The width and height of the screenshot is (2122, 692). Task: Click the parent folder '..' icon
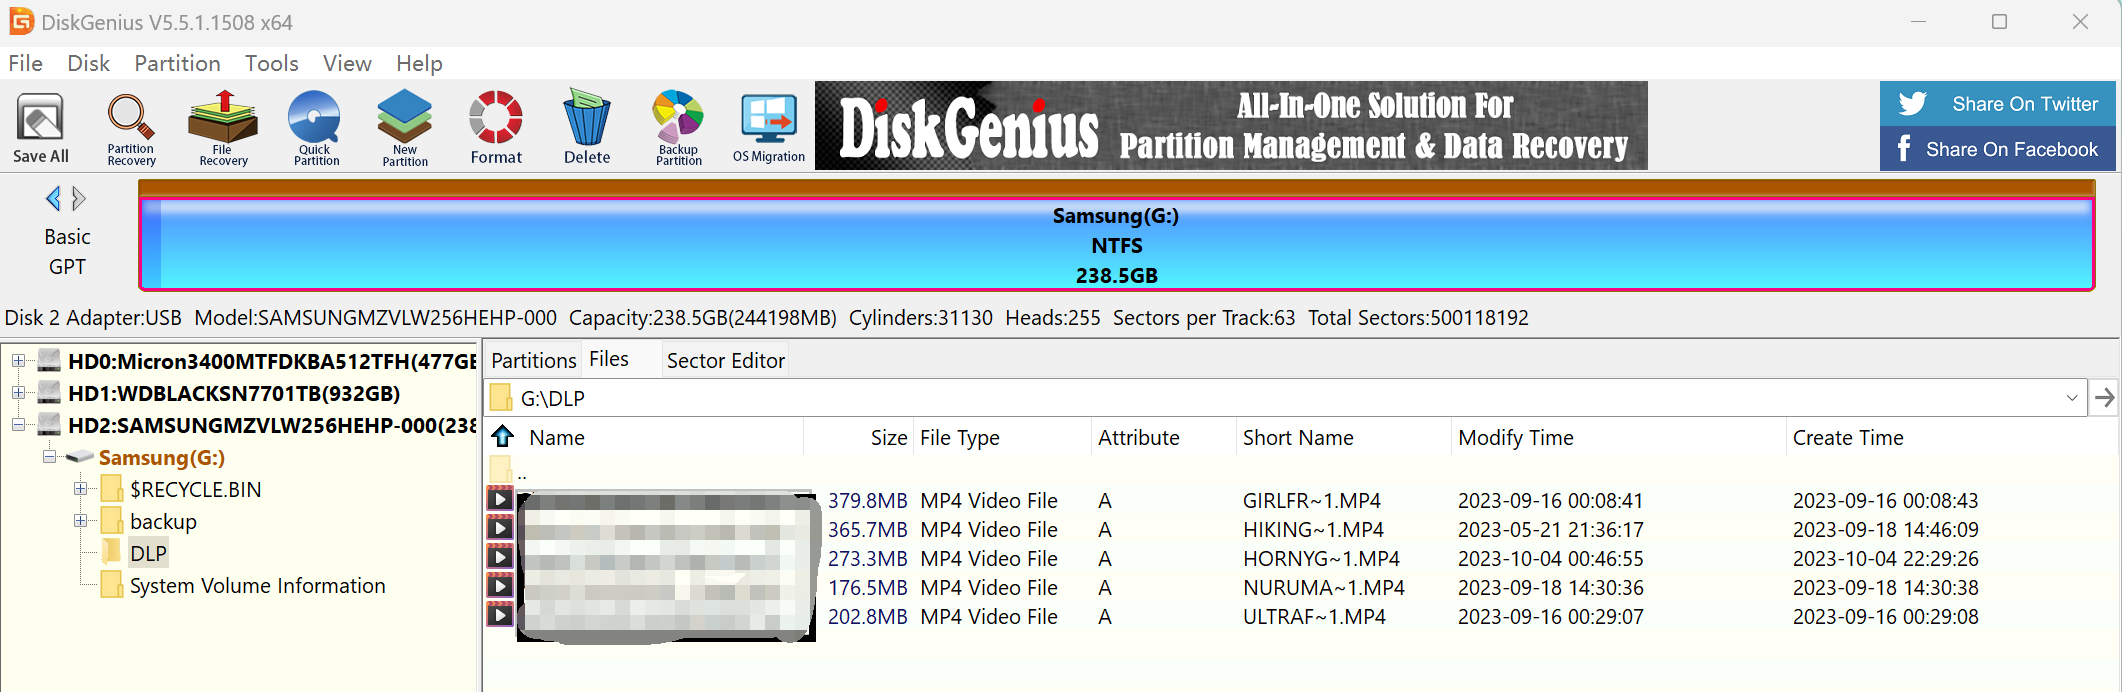tap(501, 470)
